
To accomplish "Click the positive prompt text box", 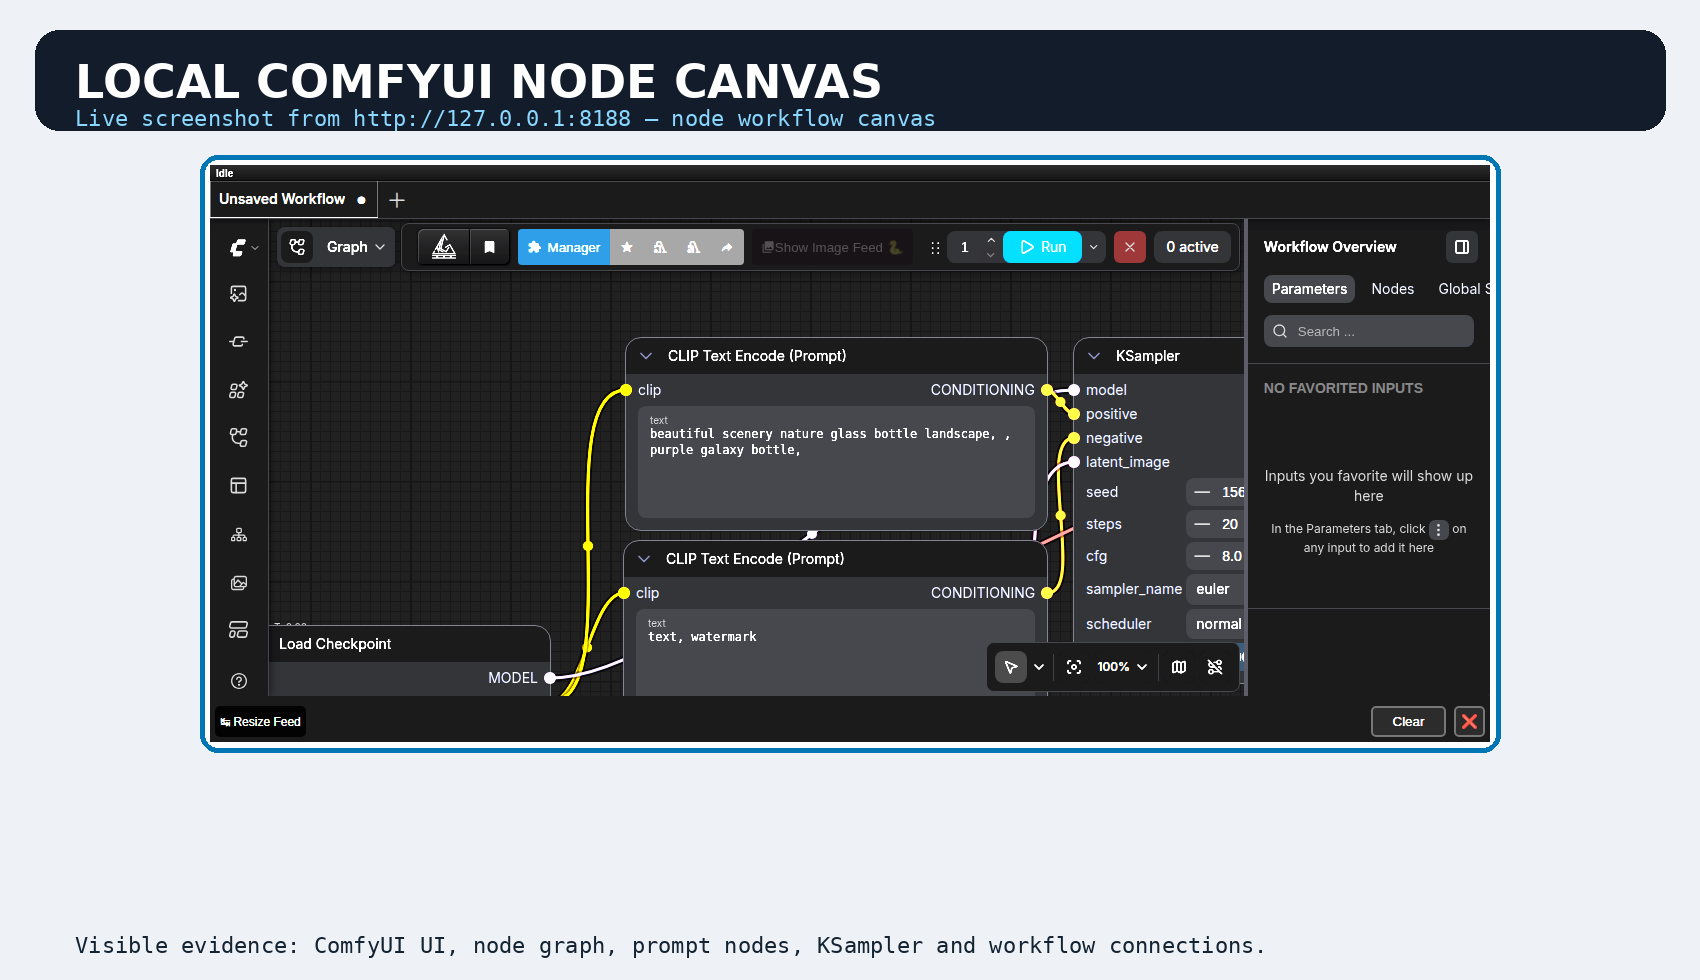I will (x=836, y=462).
